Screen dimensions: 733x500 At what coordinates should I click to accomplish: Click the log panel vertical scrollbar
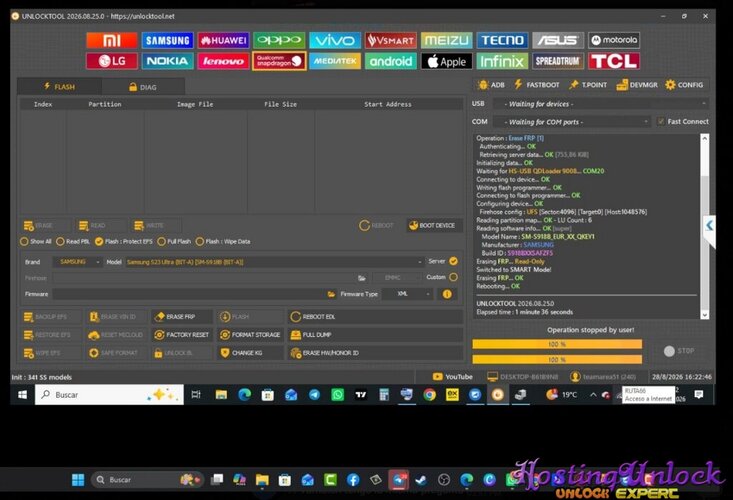pos(704,226)
